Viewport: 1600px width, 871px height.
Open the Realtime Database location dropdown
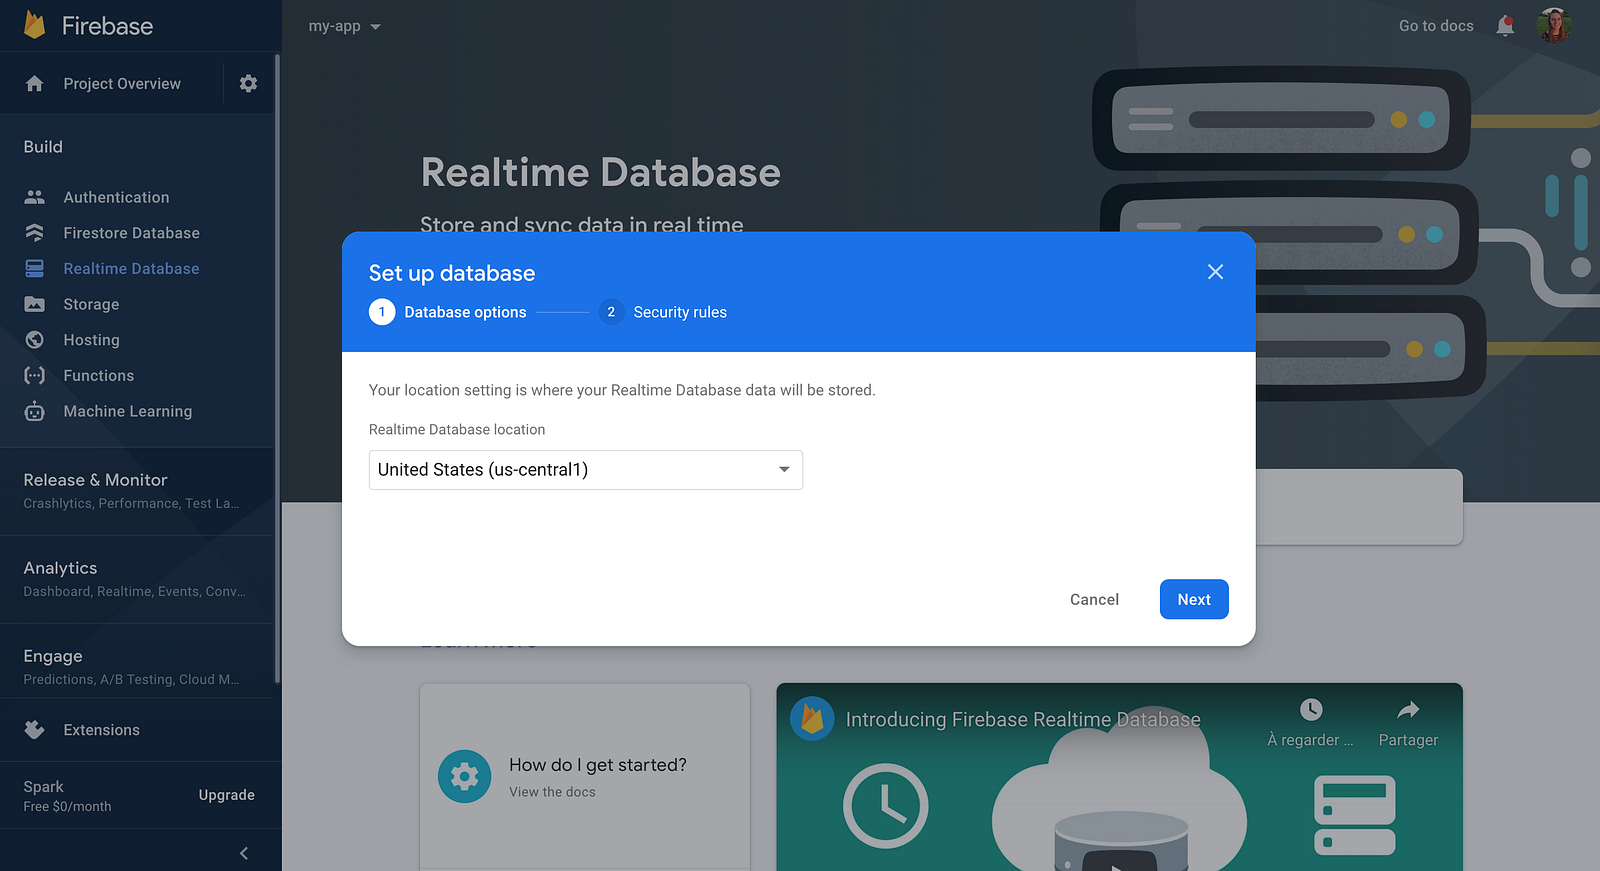coord(586,470)
